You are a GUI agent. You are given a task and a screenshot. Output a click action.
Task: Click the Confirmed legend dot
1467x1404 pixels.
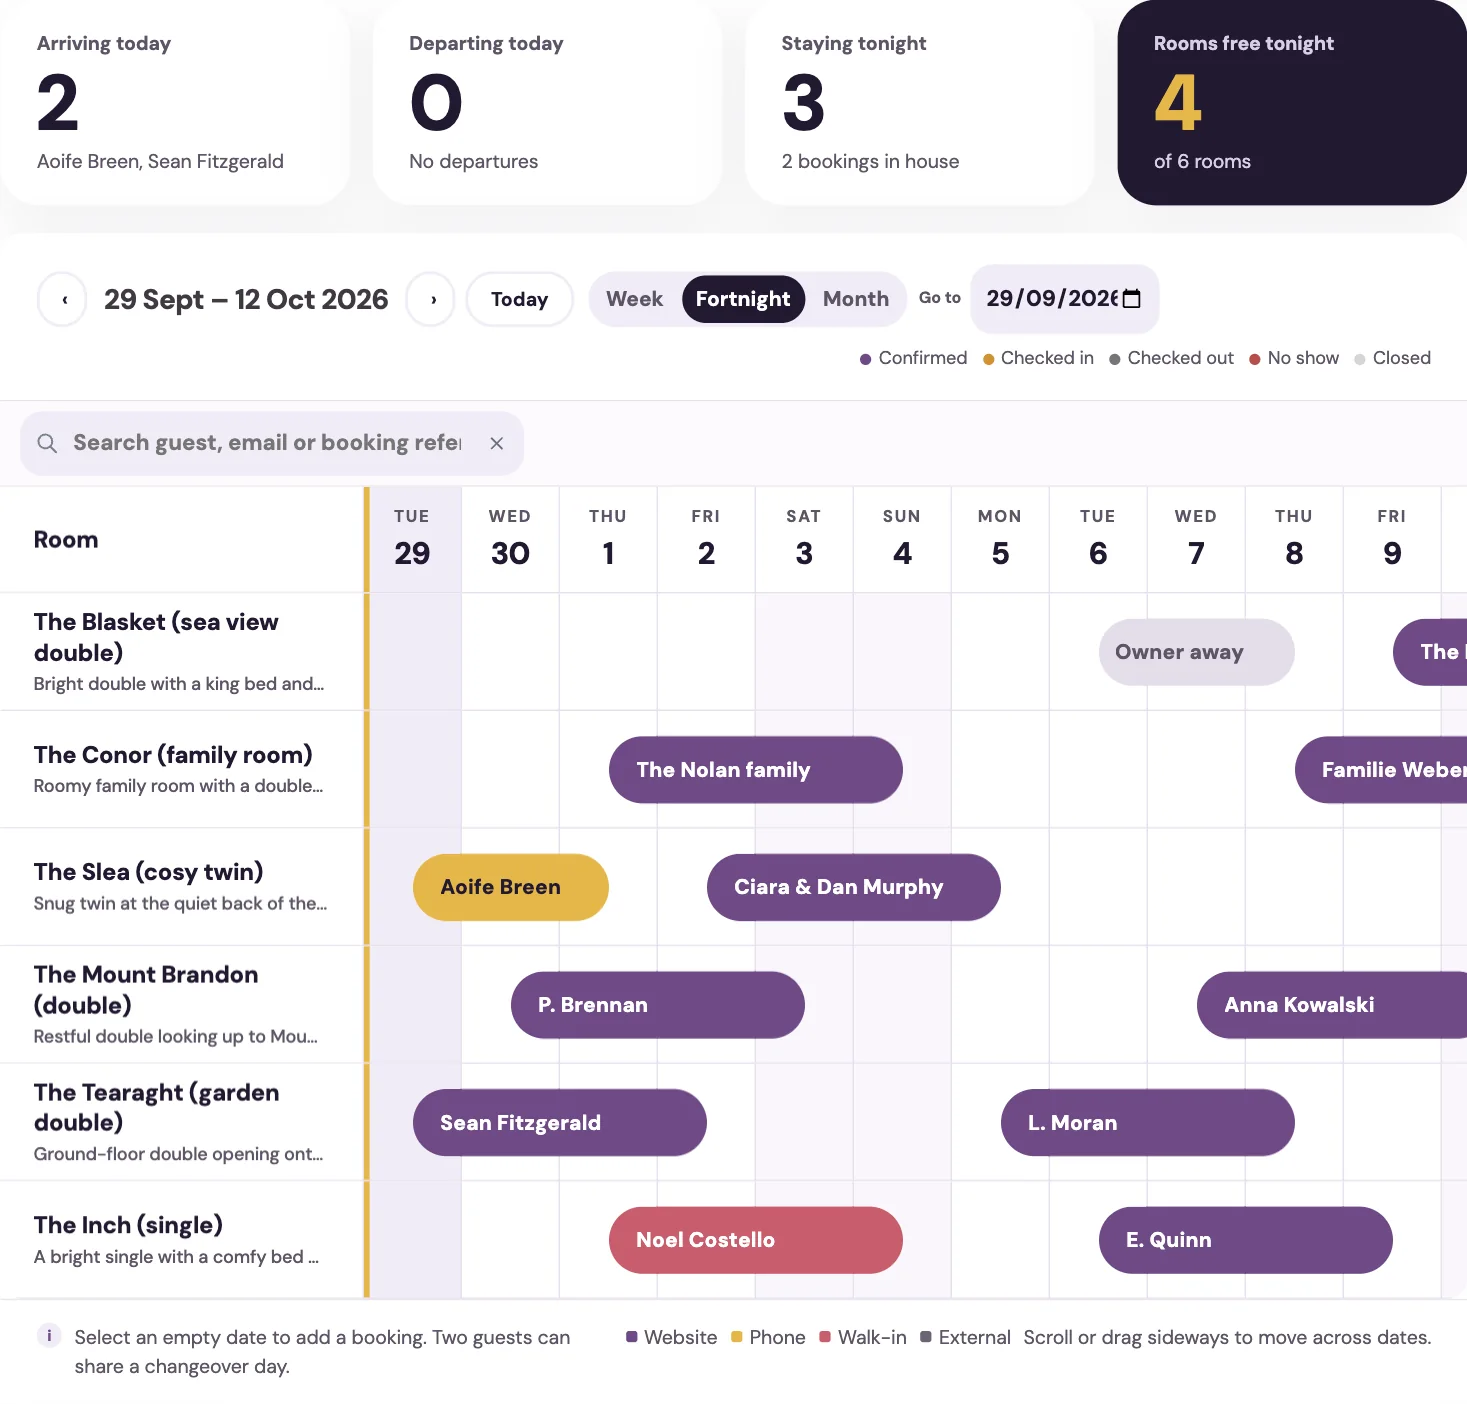click(x=866, y=359)
